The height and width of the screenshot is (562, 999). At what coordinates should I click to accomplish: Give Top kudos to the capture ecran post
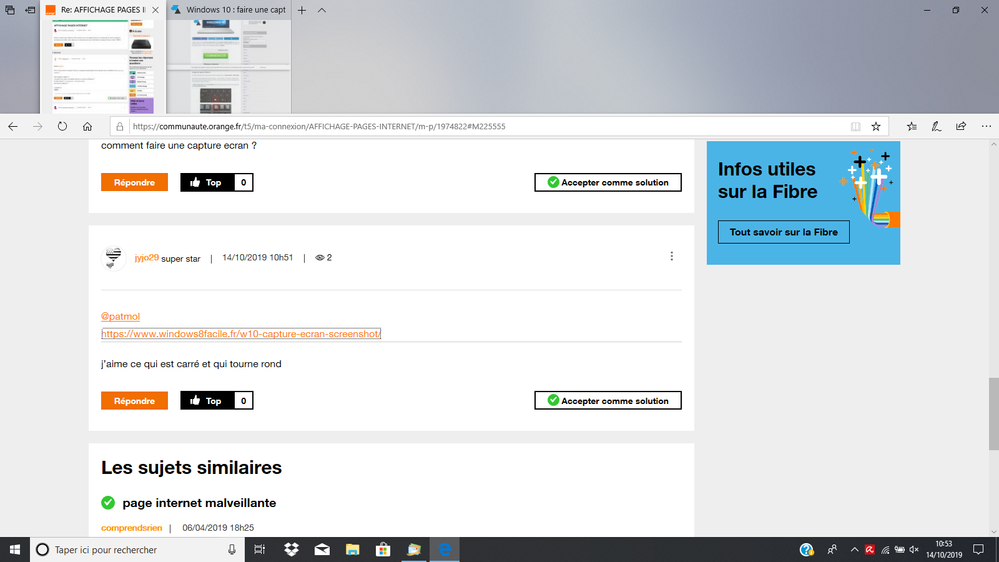(x=207, y=182)
